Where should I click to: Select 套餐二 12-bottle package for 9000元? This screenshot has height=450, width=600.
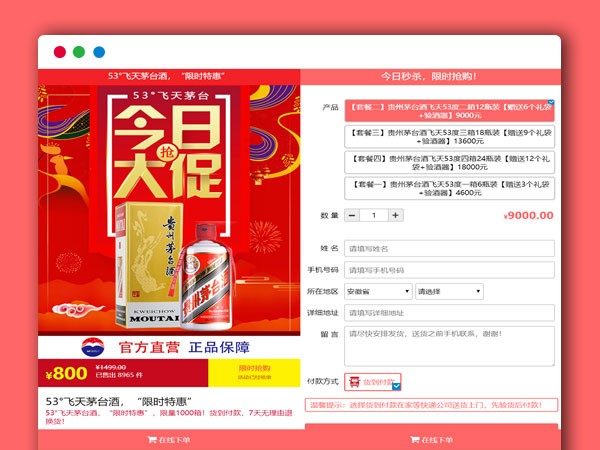click(x=450, y=110)
